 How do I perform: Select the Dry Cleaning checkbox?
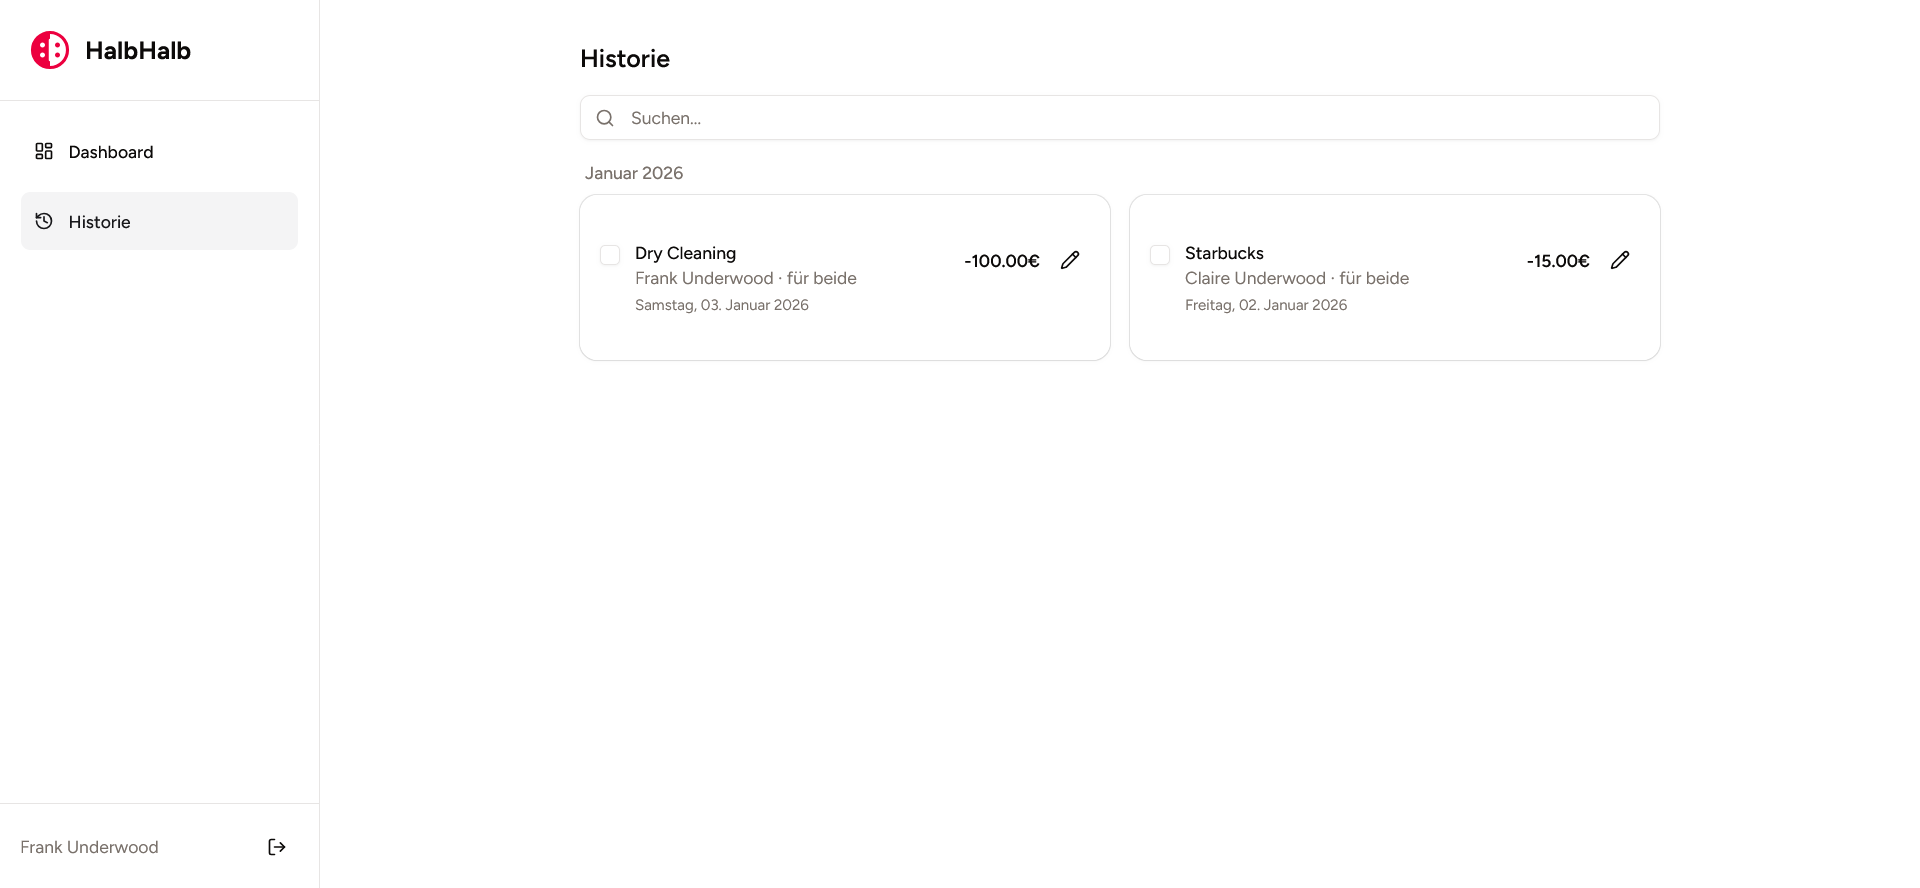click(610, 255)
